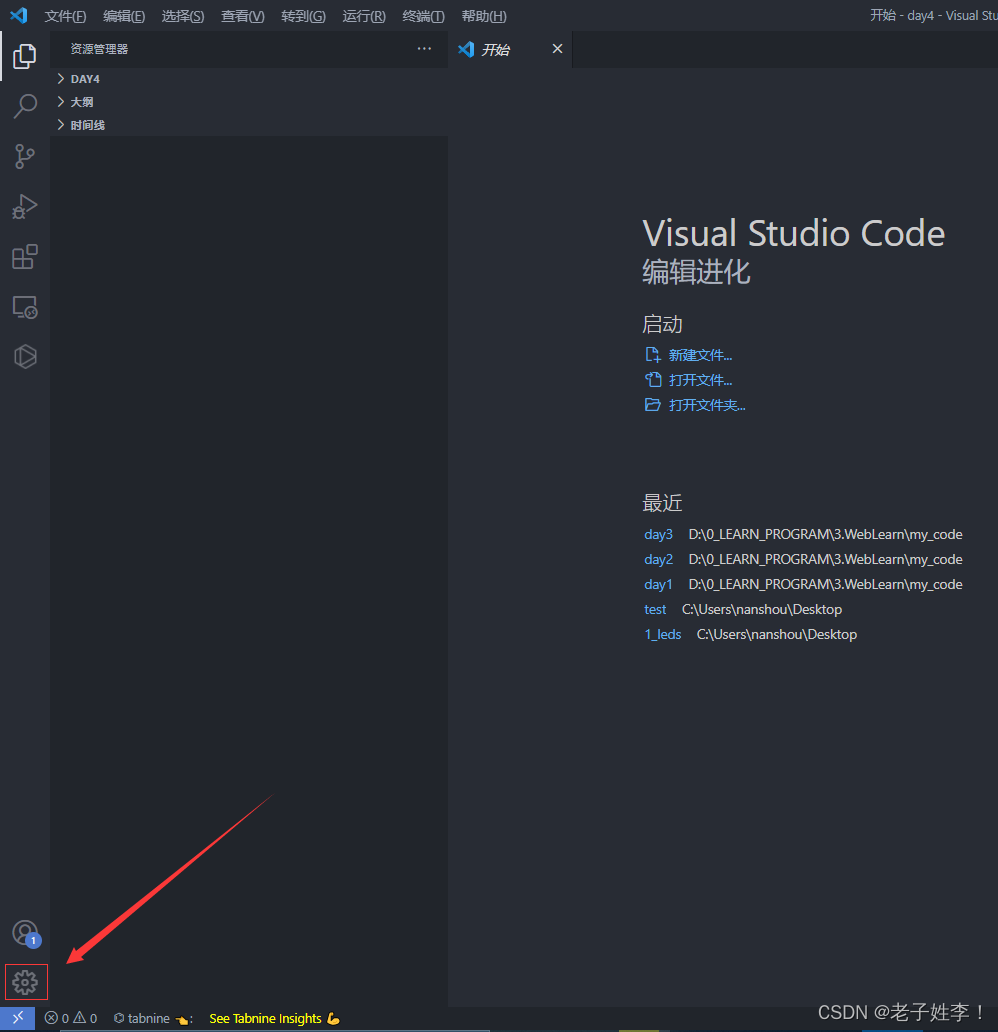Open recent folder 1_leds

tap(663, 634)
